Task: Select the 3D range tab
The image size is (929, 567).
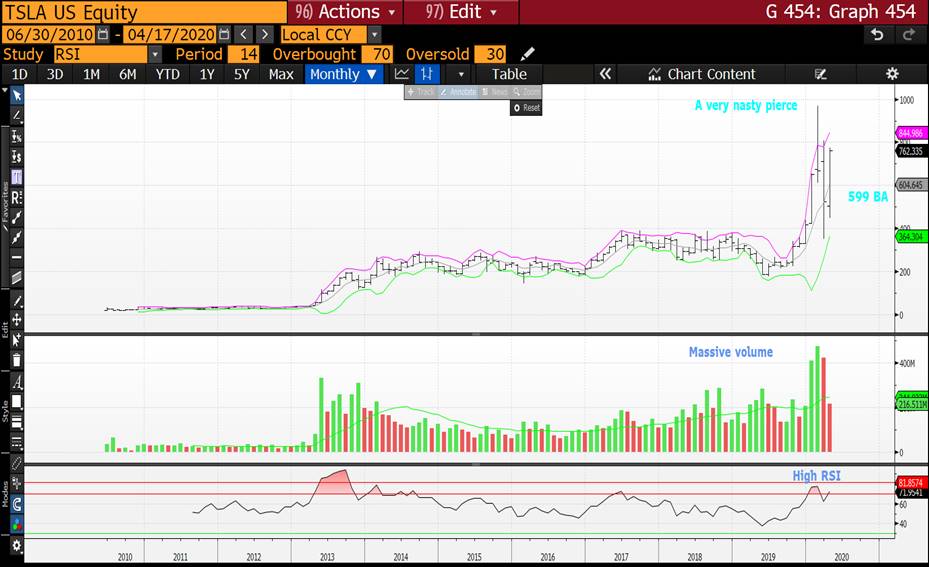Action: (x=55, y=74)
